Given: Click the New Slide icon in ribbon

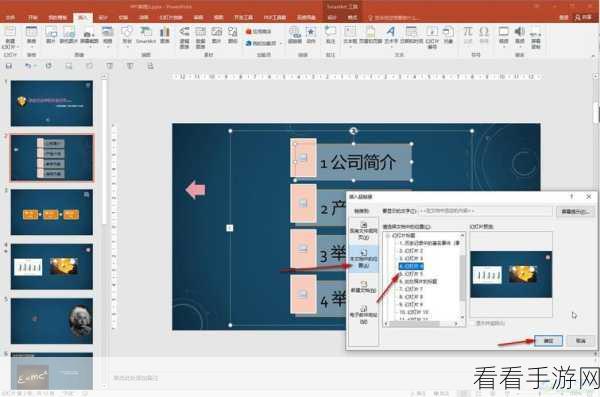Looking at the screenshot, I should (10, 32).
